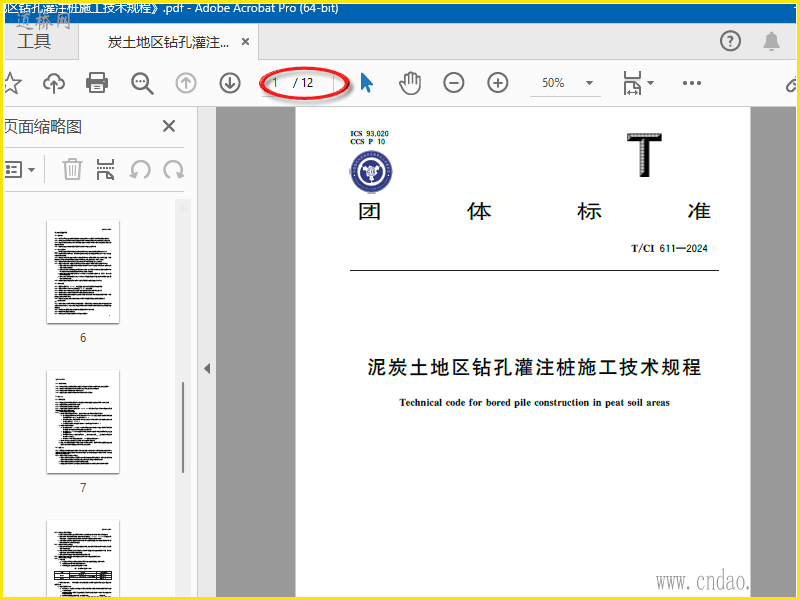Click the standard number T/CI 611—2024
Viewport: 800px width, 600px height.
pos(669,248)
